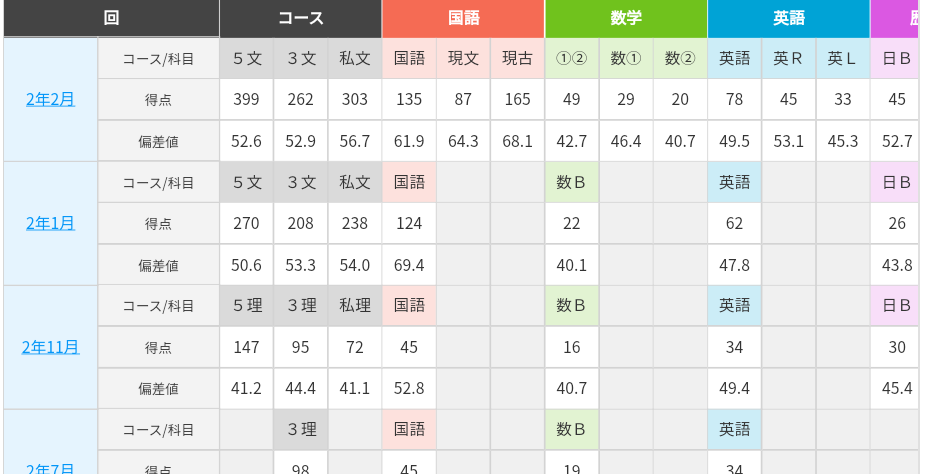The image size is (929, 474).
Task: Click the 英語 blue column header
Action: [789, 18]
